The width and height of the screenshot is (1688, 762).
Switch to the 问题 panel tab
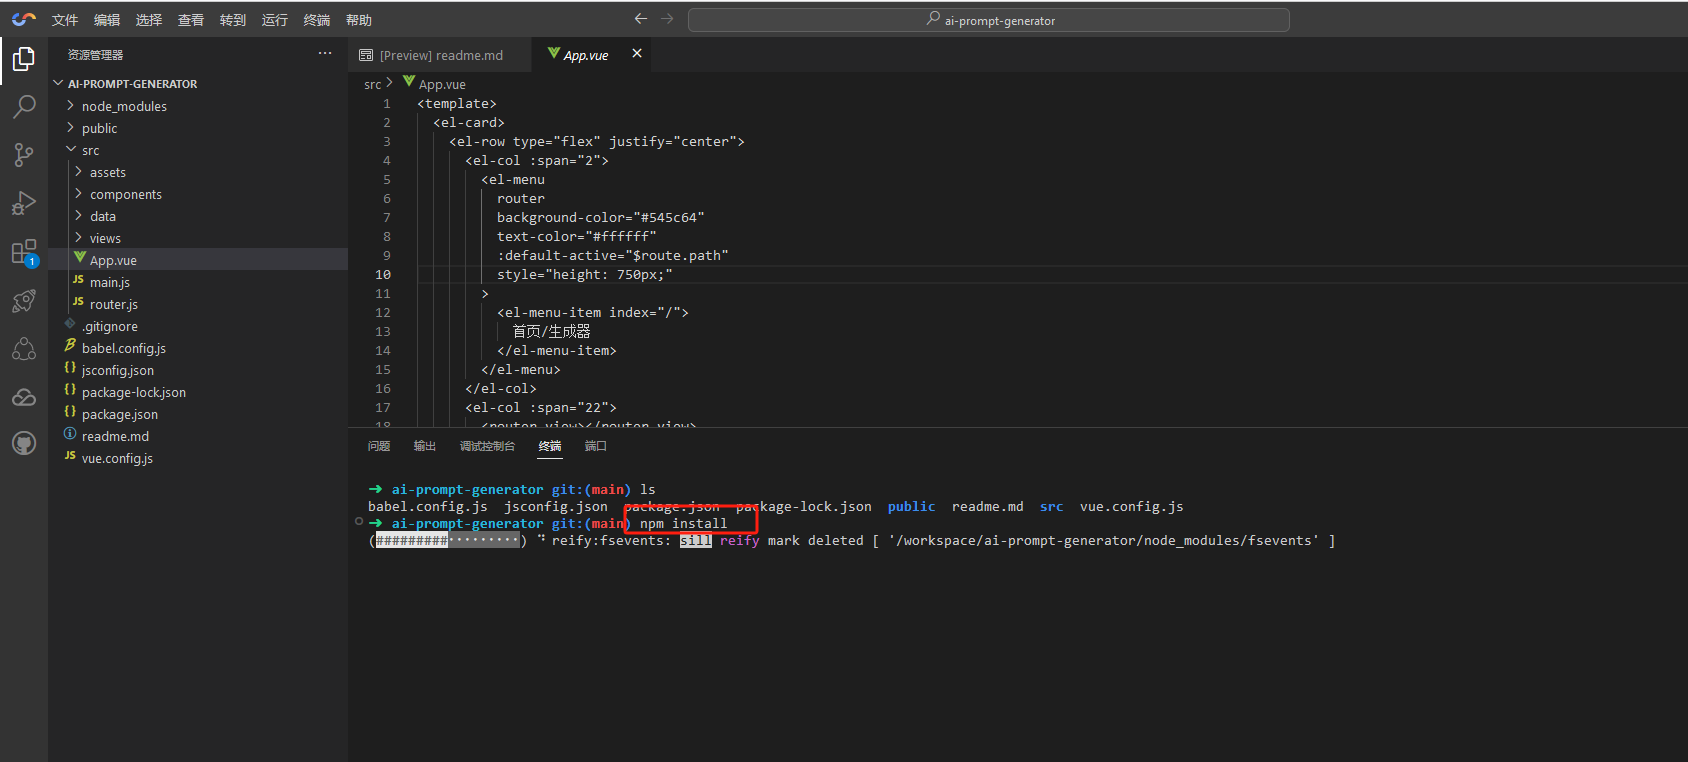click(379, 446)
